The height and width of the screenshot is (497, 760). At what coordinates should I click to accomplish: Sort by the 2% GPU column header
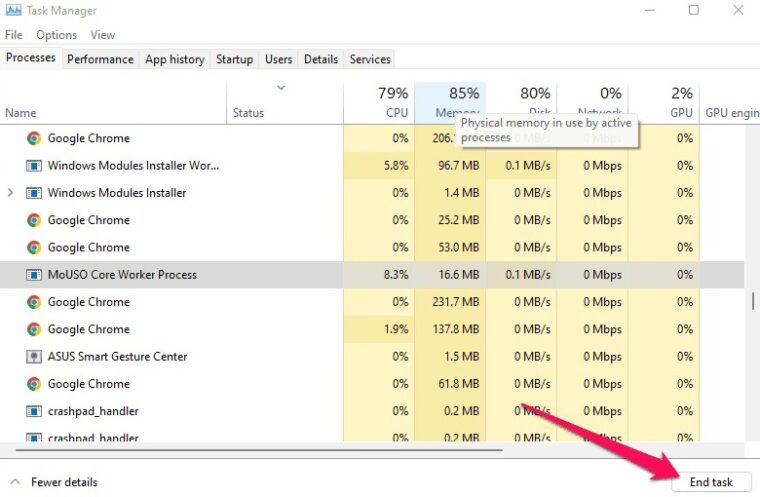[664, 103]
